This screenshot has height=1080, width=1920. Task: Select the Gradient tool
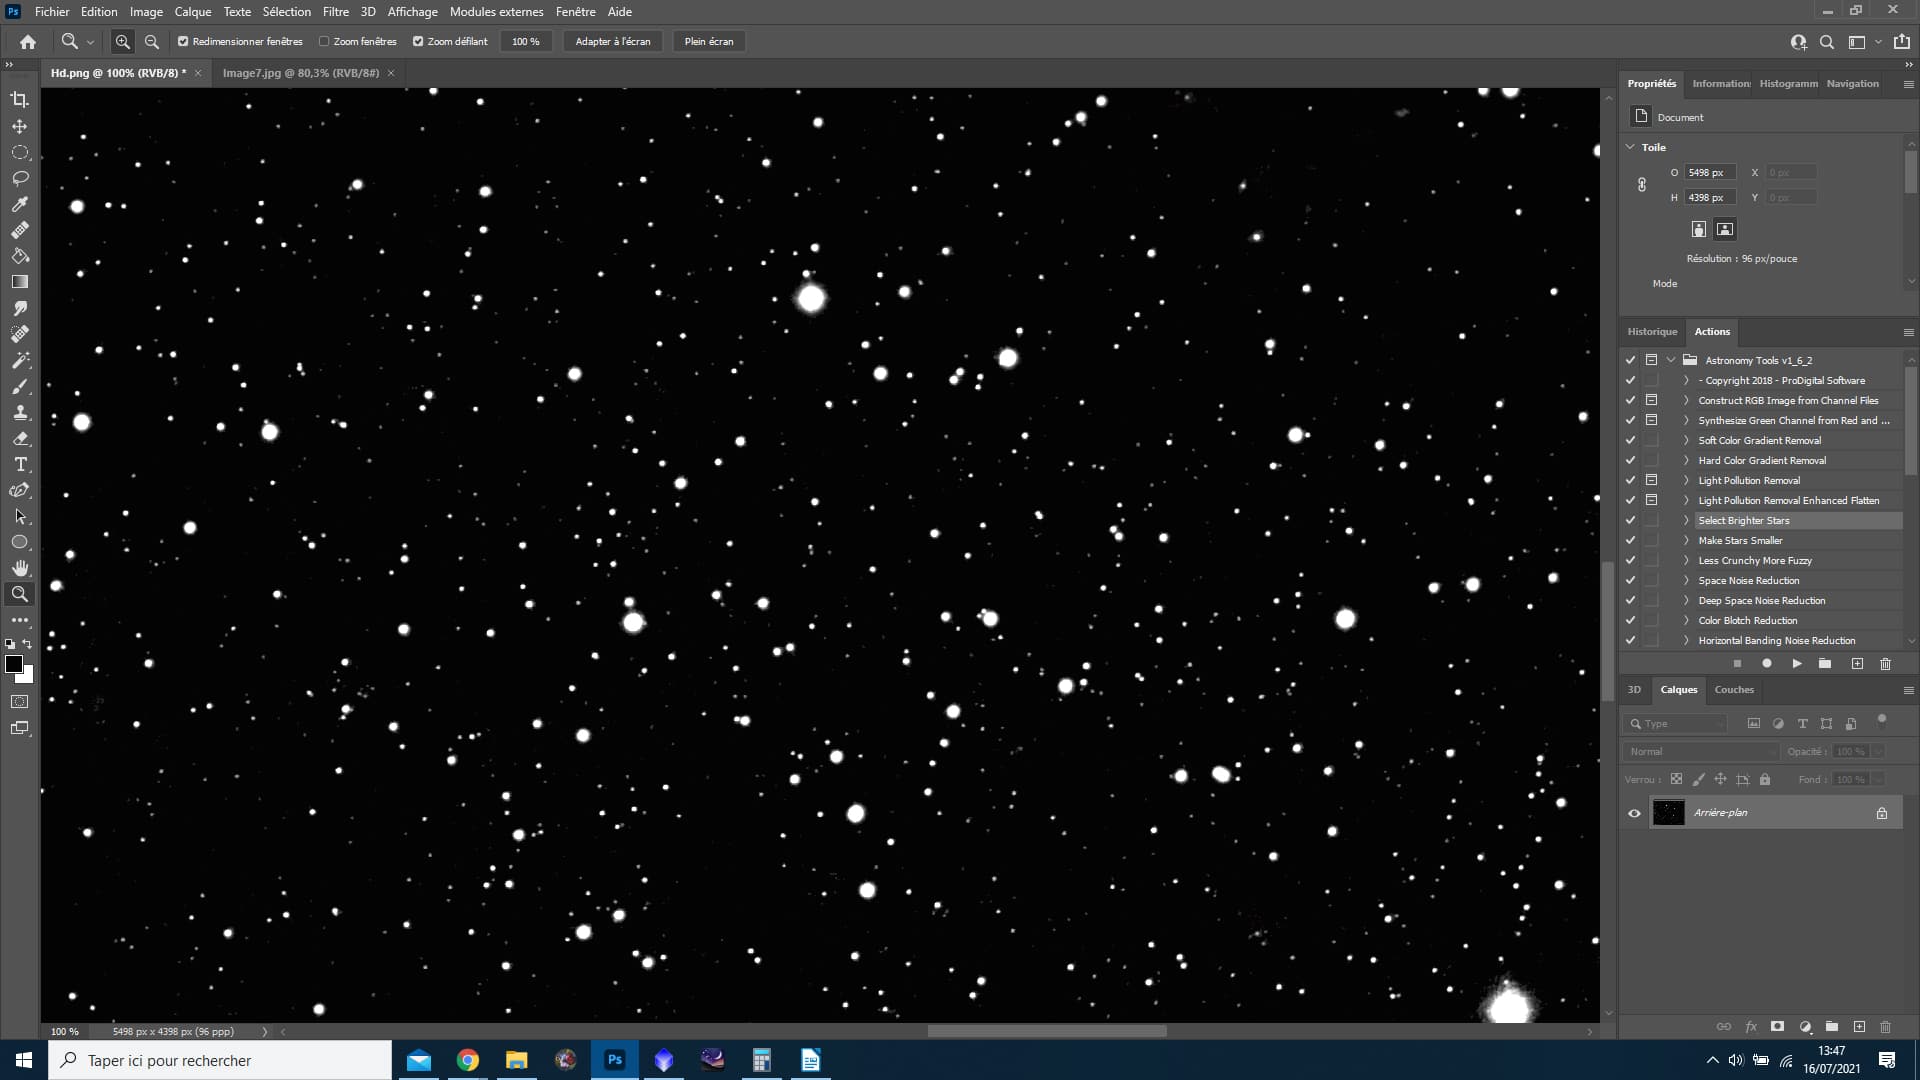point(19,282)
